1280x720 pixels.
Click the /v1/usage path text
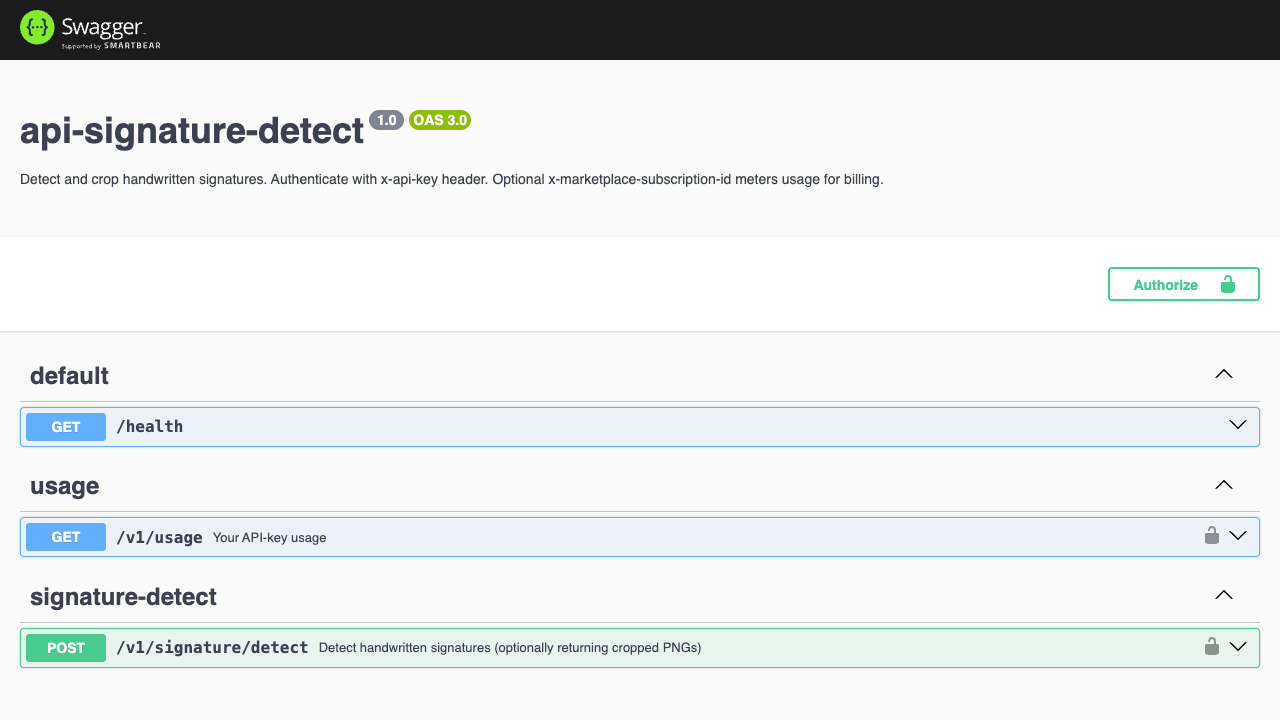click(159, 537)
